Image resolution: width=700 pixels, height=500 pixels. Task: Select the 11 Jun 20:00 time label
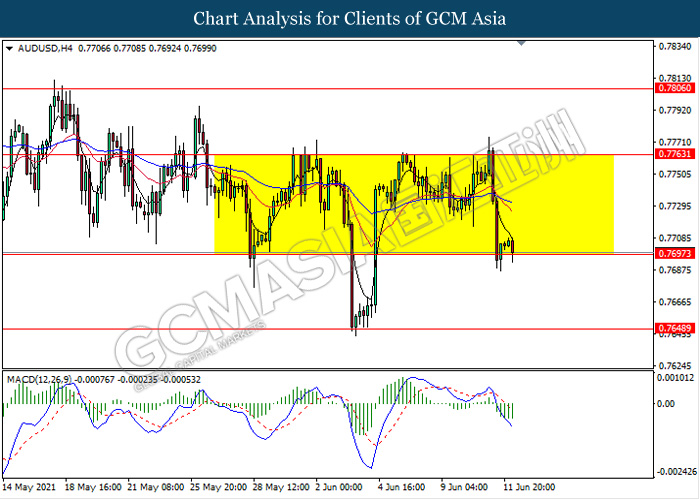coord(529,487)
